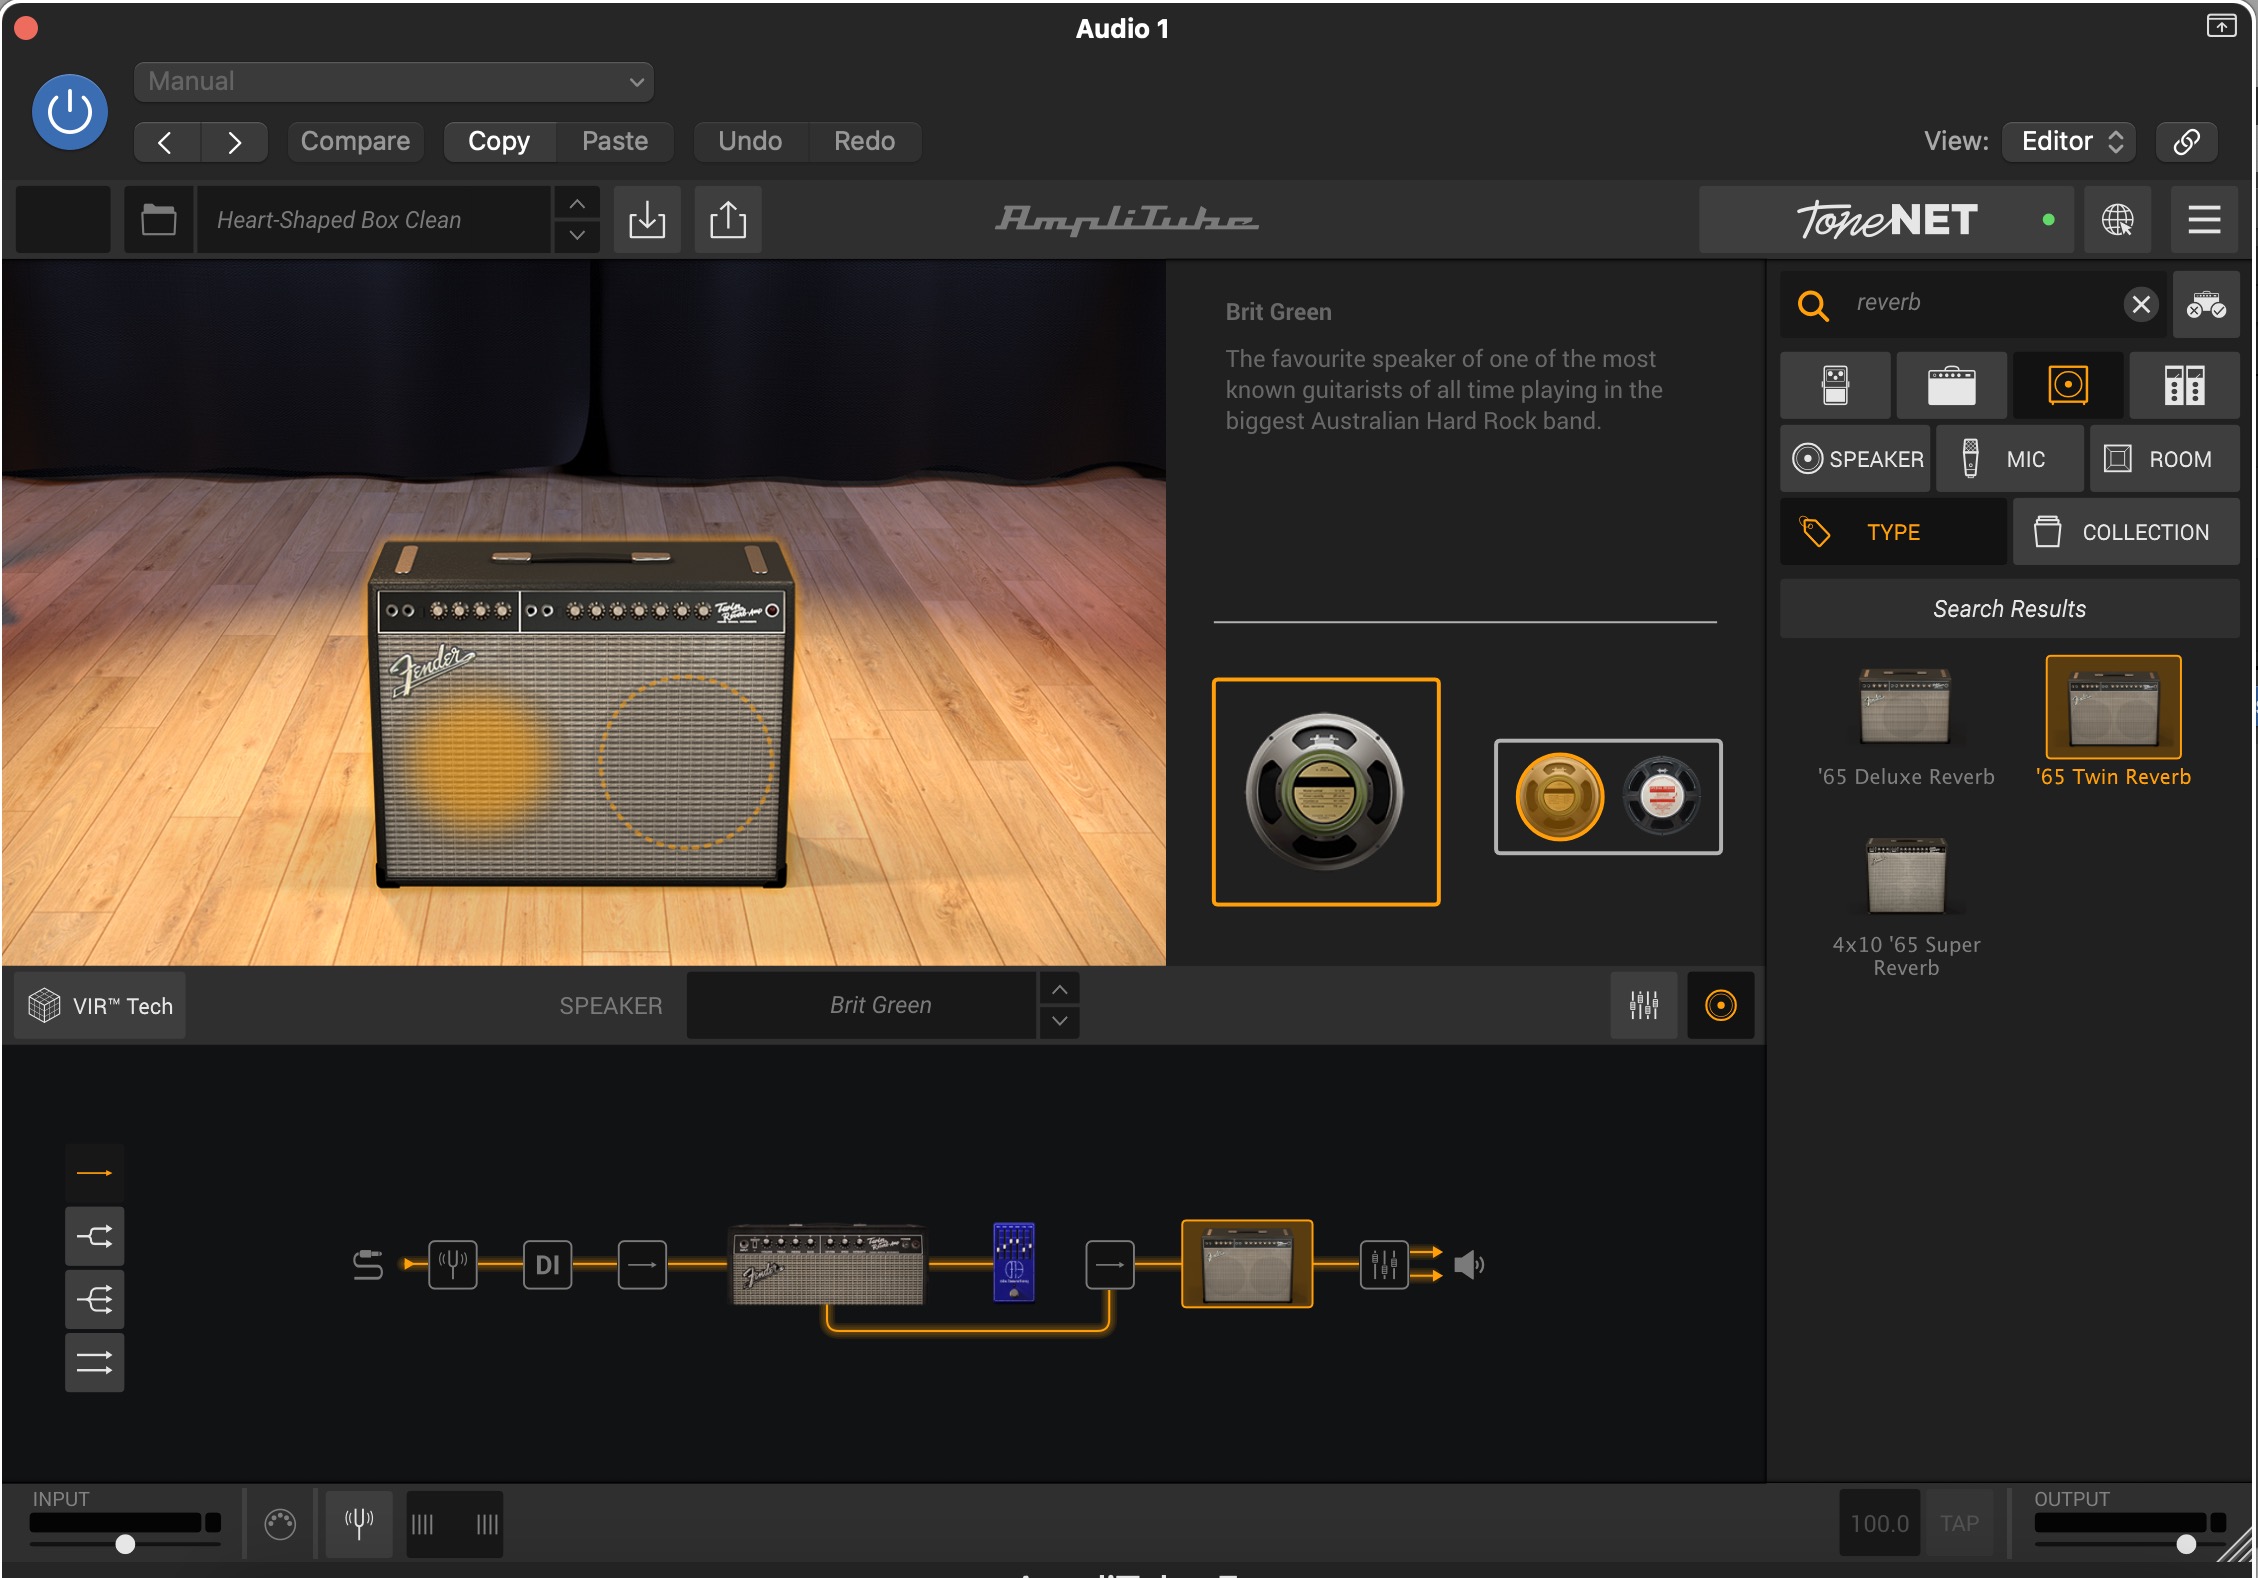The image size is (2258, 1578).
Task: Toggle the plugin power button
Action: tap(70, 111)
